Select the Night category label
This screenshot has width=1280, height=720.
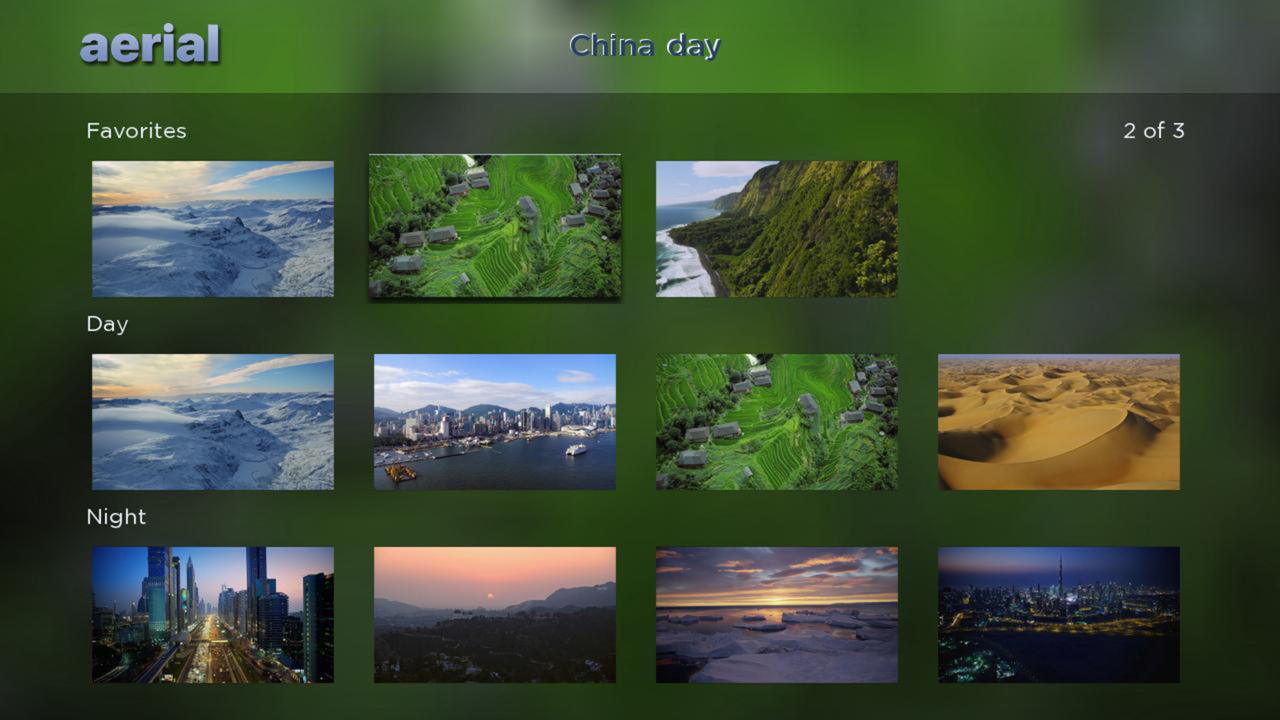coord(117,516)
